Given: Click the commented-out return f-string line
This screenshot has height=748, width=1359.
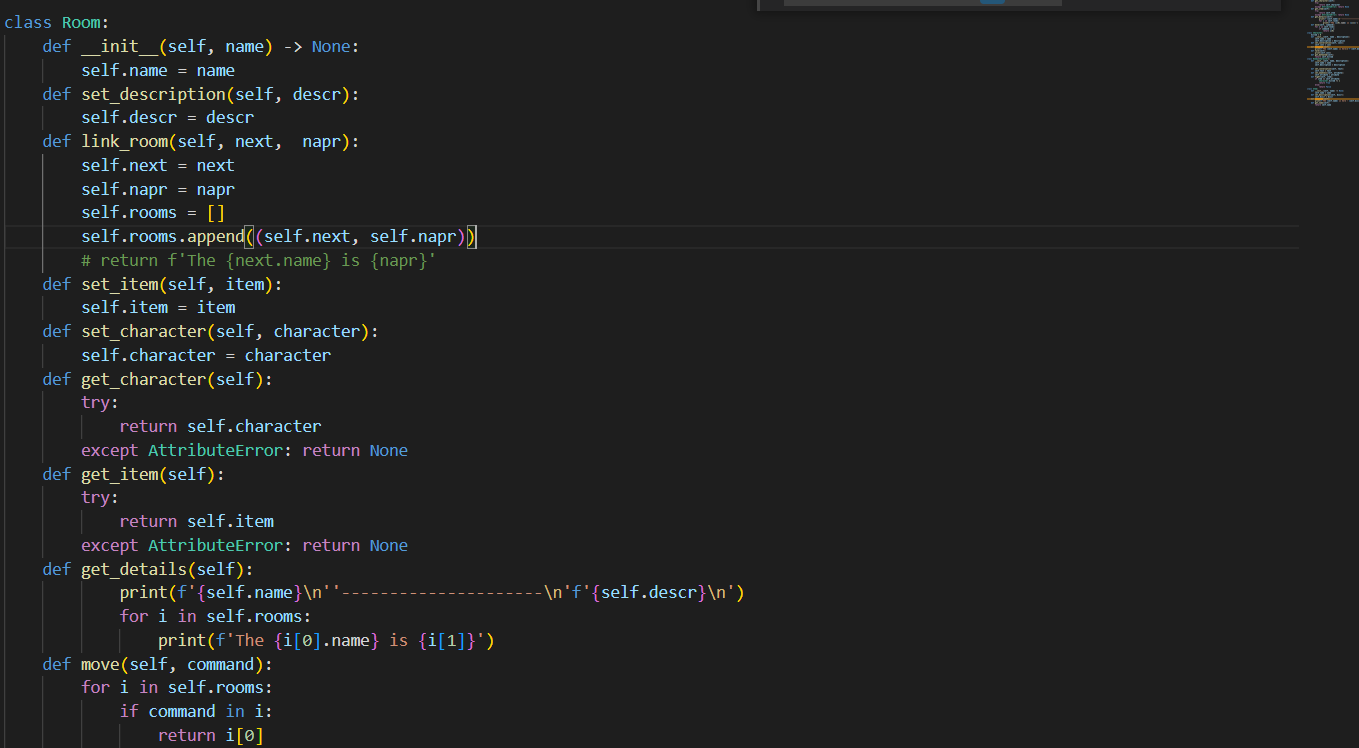Looking at the screenshot, I should coord(258,259).
